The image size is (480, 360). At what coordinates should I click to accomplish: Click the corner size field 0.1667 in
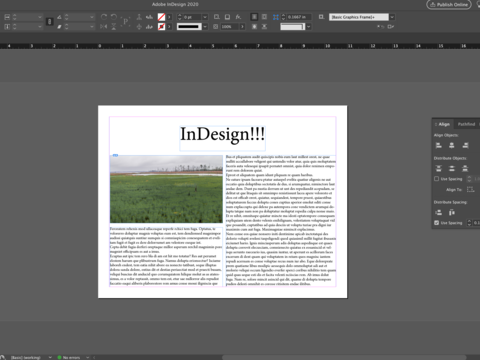pyautogui.click(x=299, y=17)
